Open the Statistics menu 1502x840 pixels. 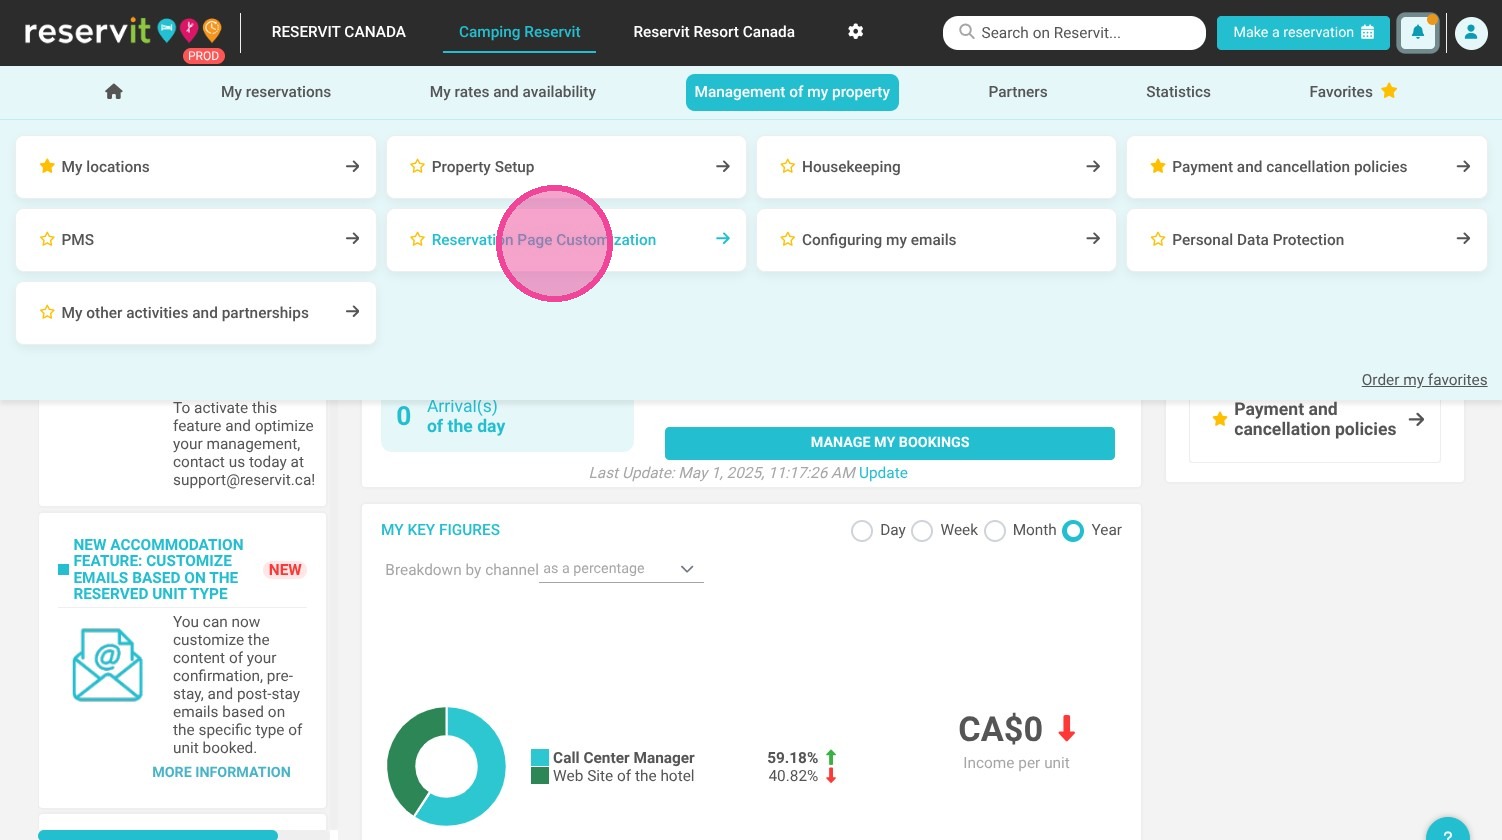click(1178, 92)
